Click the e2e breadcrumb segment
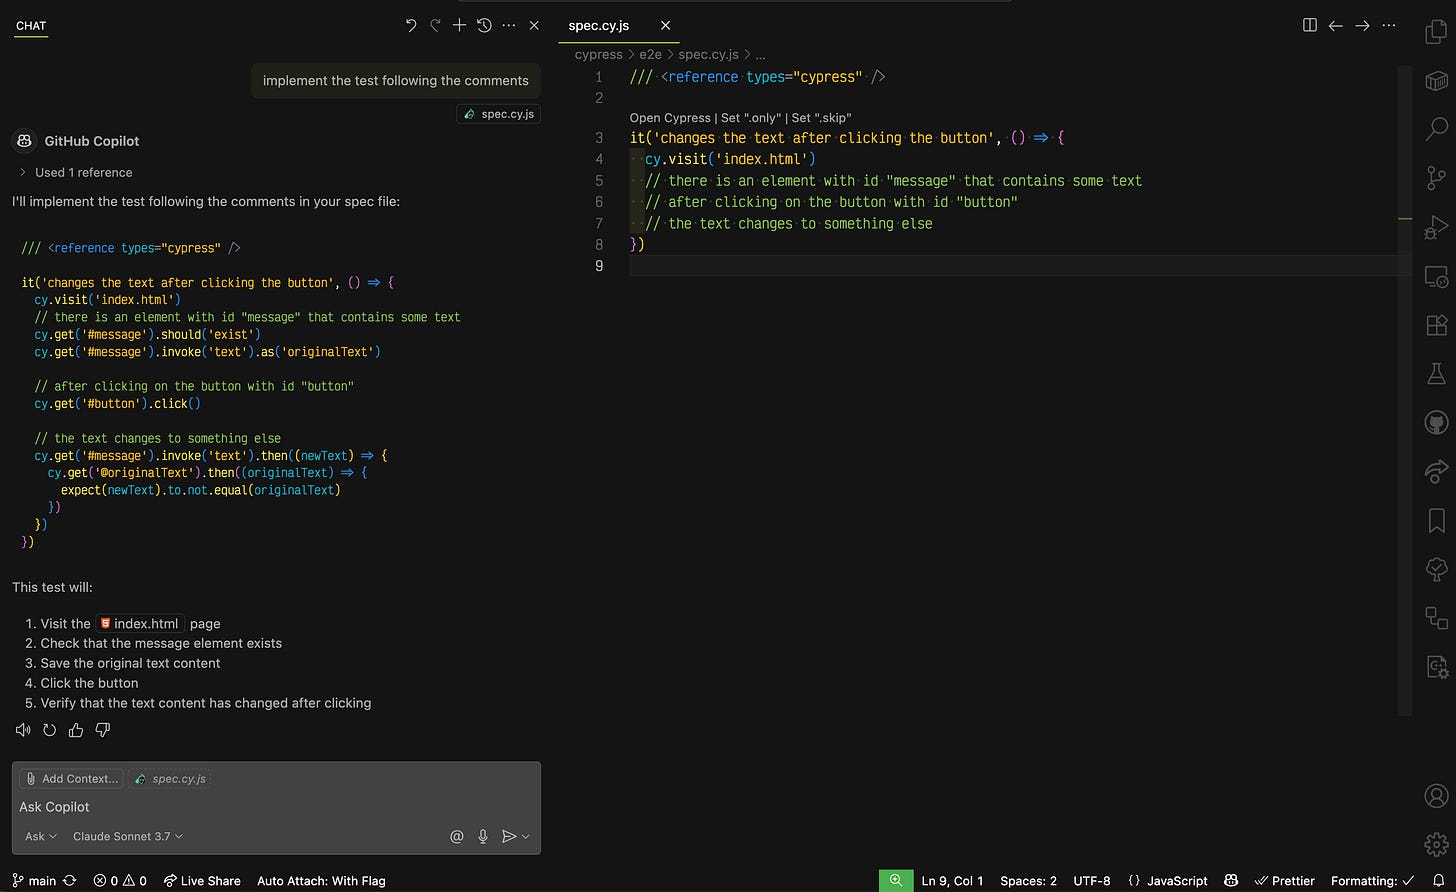1456x892 pixels. 651,55
